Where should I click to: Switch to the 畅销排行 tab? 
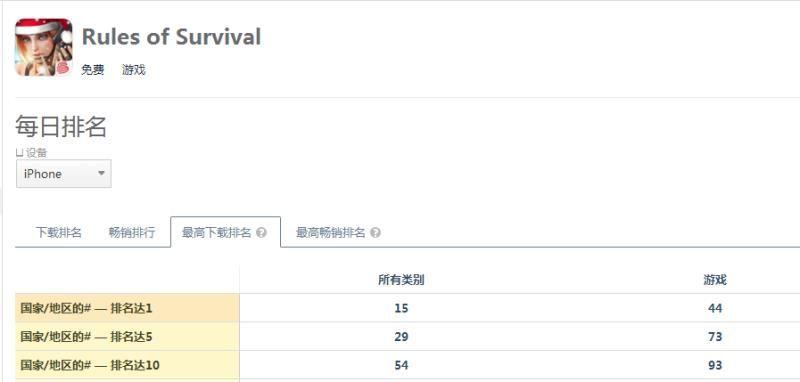click(x=132, y=233)
